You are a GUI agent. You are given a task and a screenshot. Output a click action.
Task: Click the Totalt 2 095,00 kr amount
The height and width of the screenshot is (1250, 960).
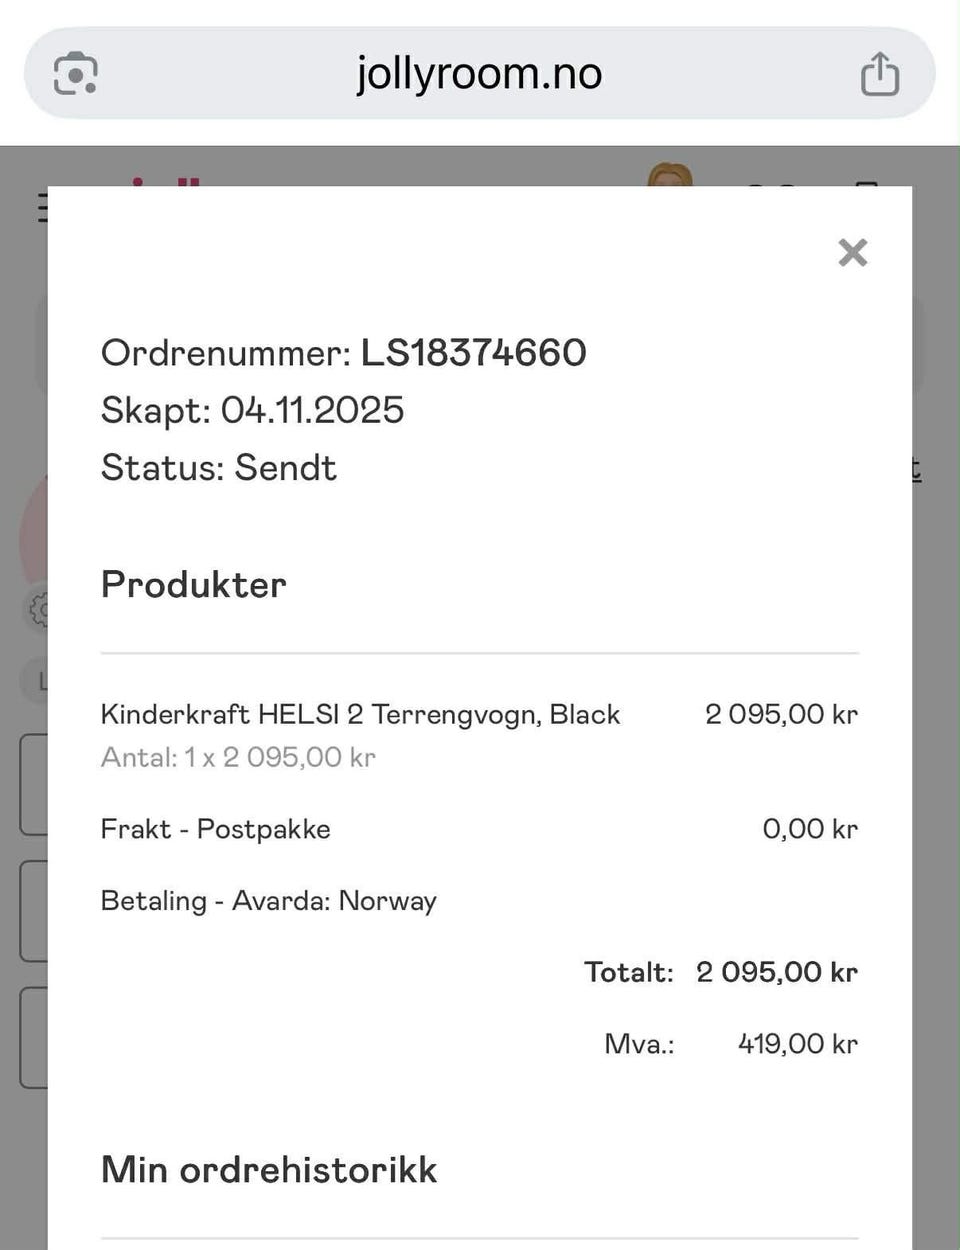[x=777, y=972]
